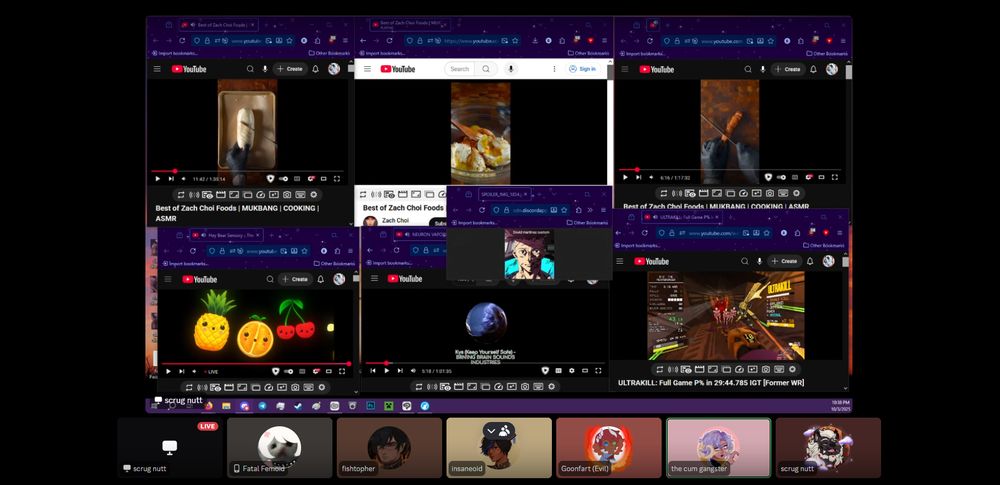Open Photoshop from the shared screen taskbar
Viewport: 1000px width, 485px height.
pos(370,406)
